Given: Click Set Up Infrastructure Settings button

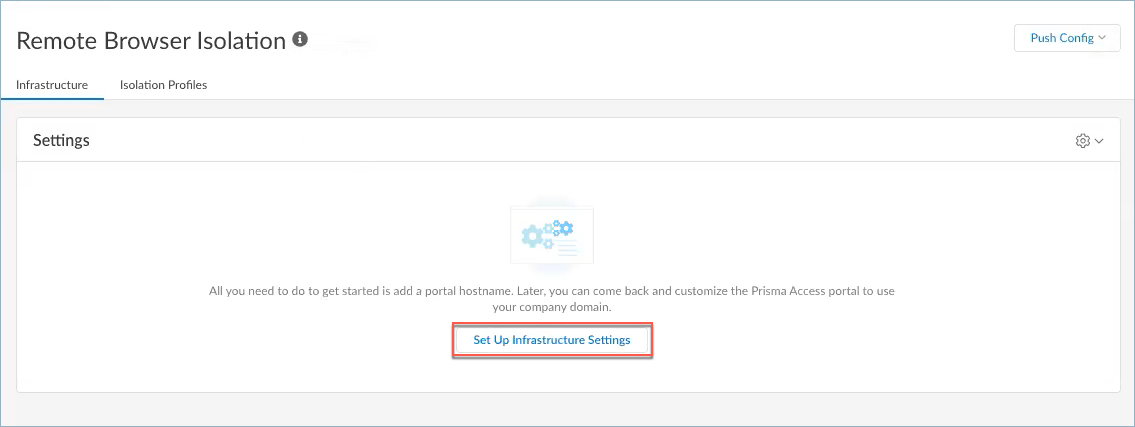Looking at the screenshot, I should 552,340.
